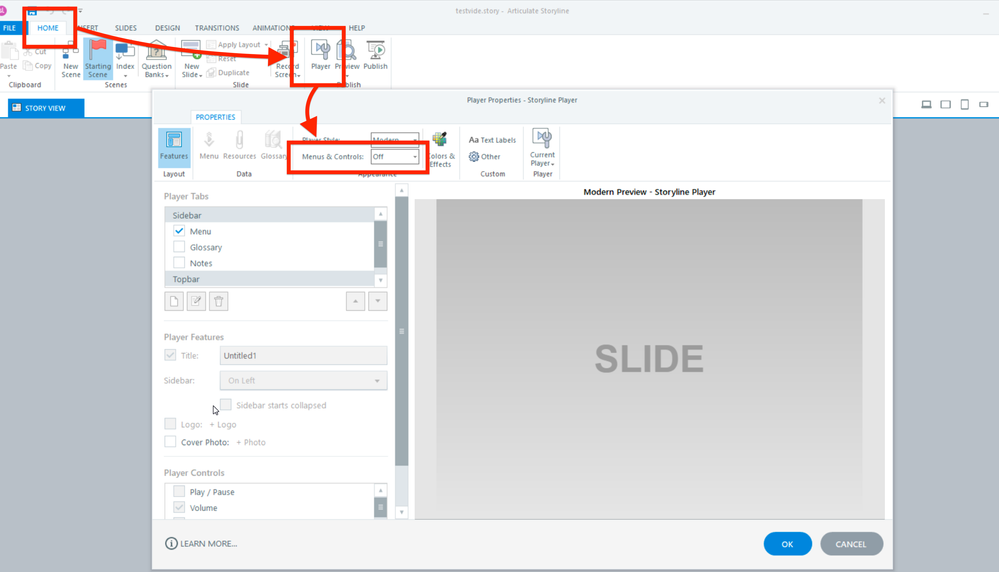999x572 pixels.
Task: Switch to desktop view icon at top right
Action: coord(926,104)
